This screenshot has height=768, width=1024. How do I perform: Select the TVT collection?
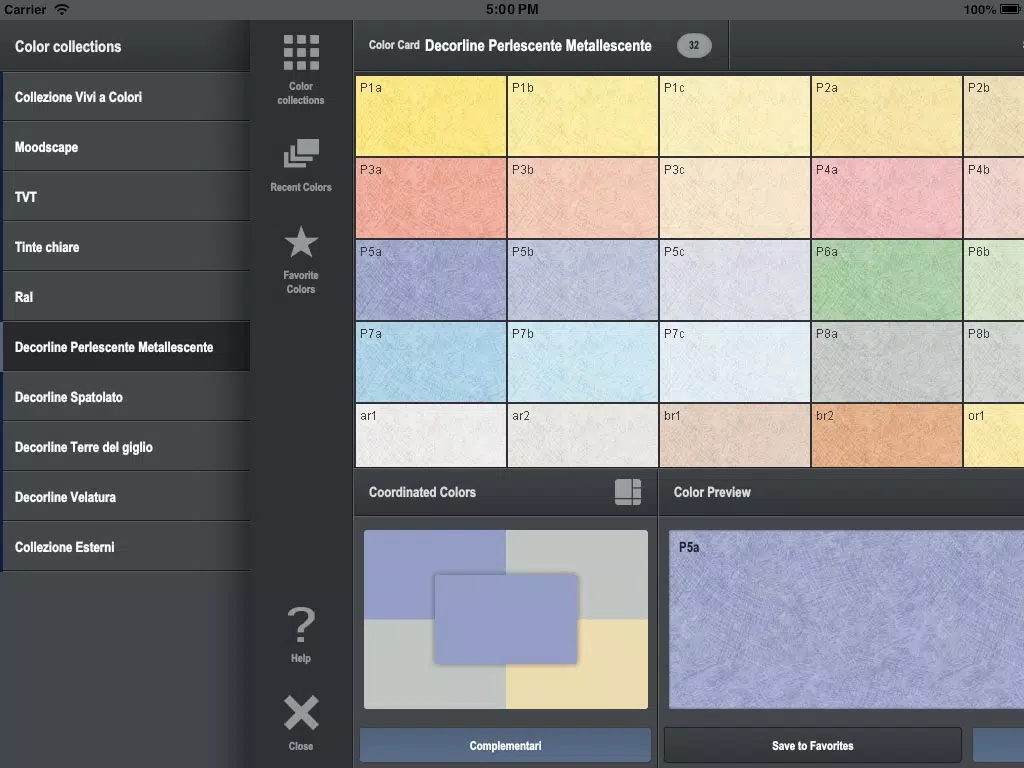pos(126,197)
